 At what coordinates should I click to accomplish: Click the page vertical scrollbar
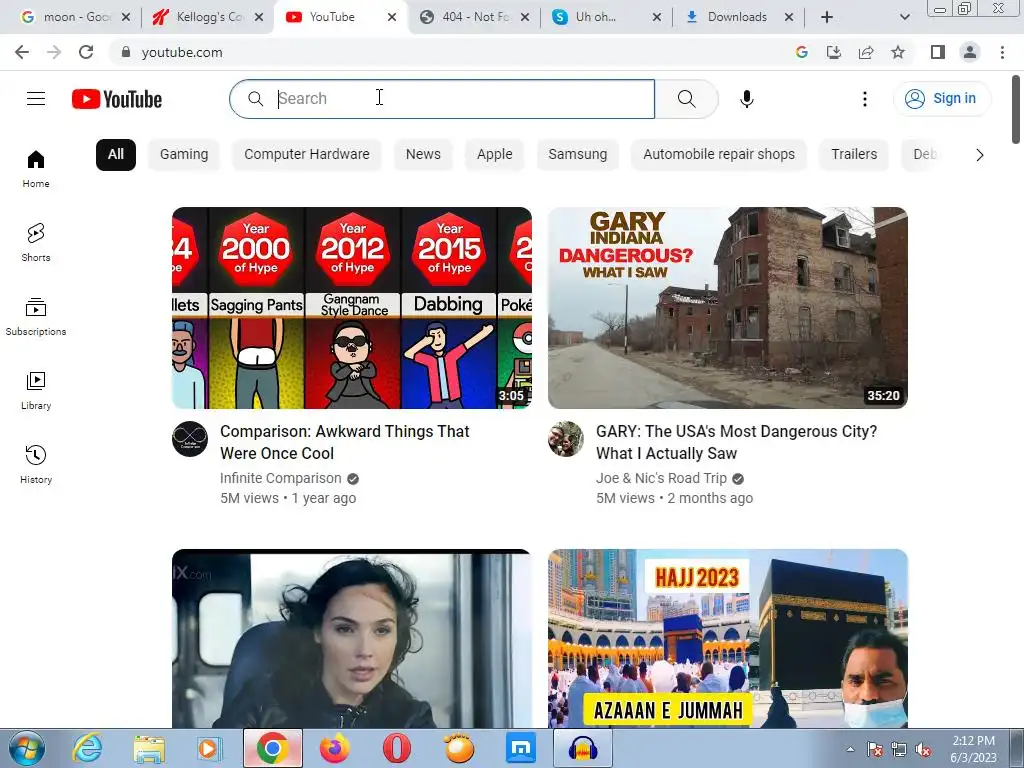click(1016, 109)
